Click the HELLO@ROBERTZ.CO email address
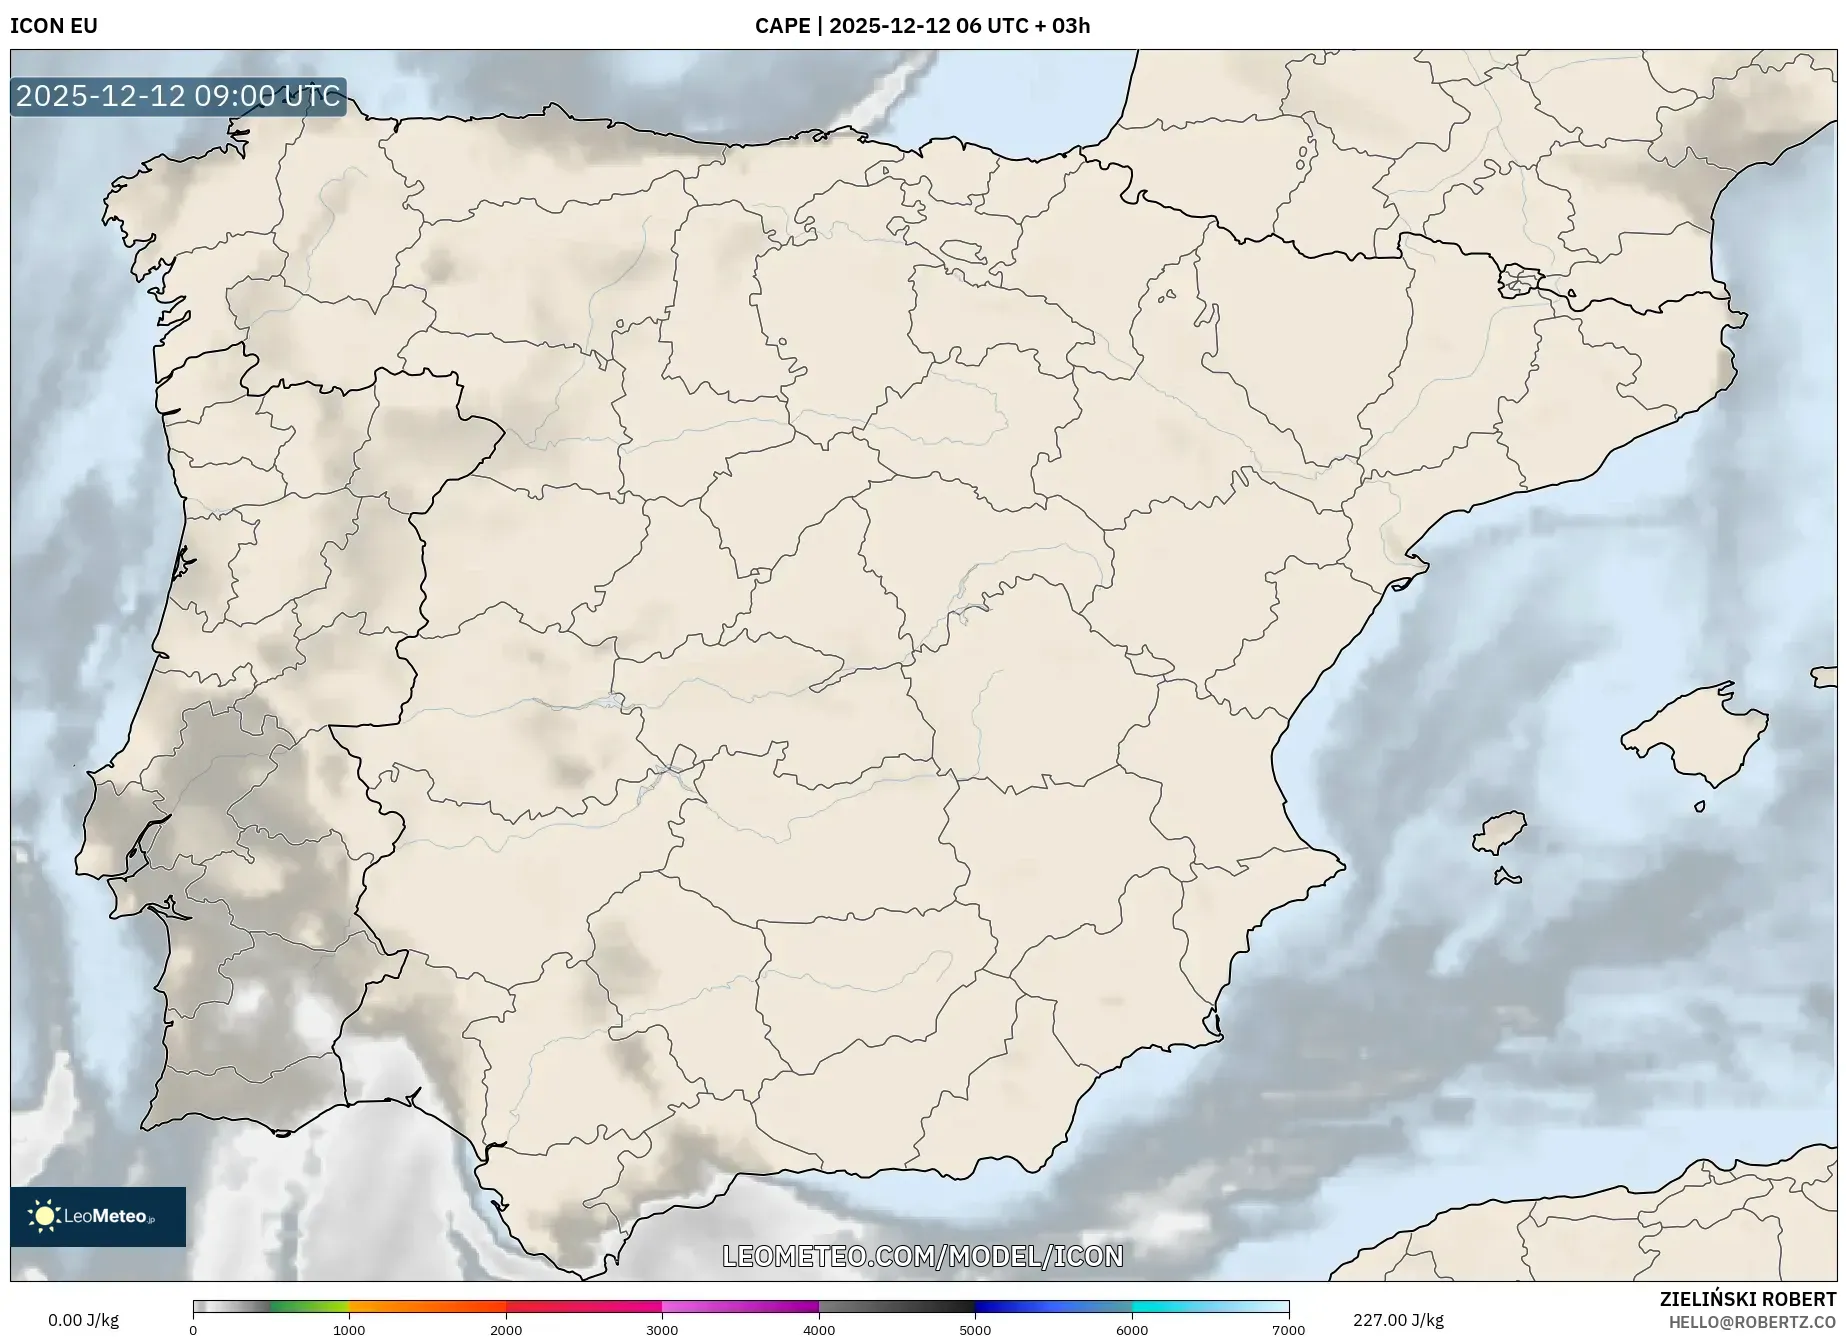Screen dimensions: 1846x1337 pos(1751,1321)
